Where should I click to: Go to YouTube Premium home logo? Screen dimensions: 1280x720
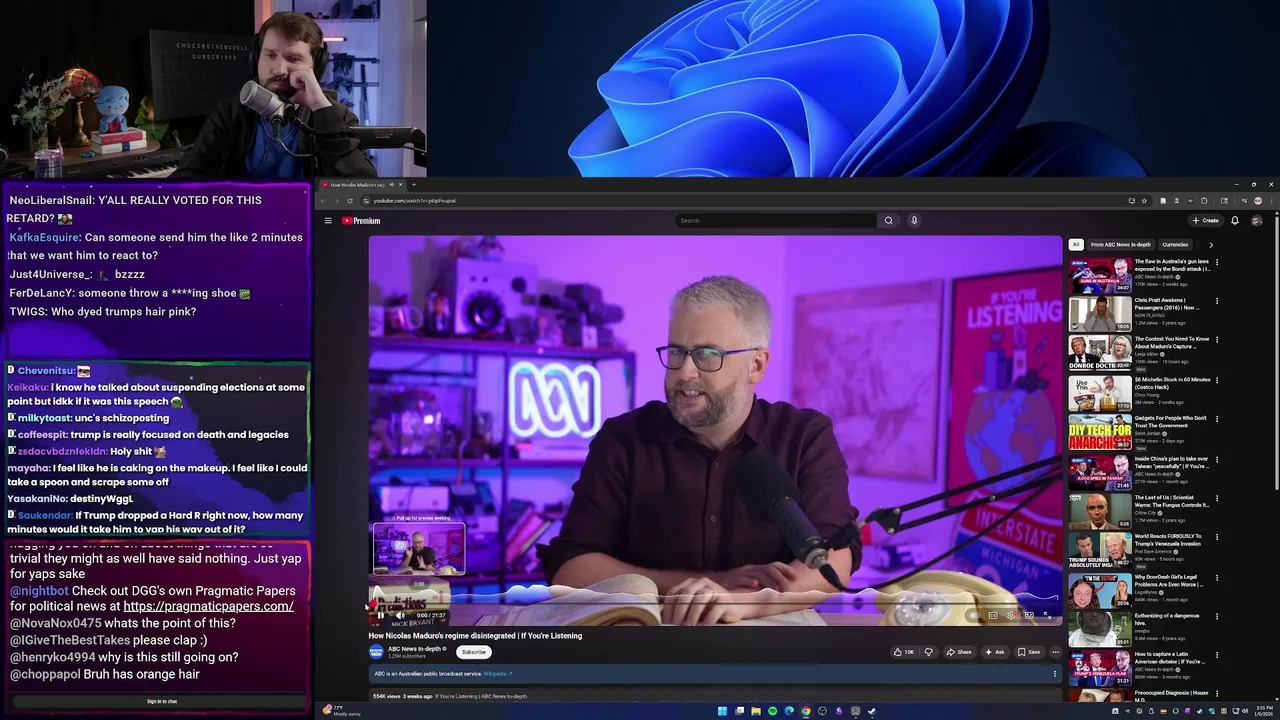coord(361,220)
